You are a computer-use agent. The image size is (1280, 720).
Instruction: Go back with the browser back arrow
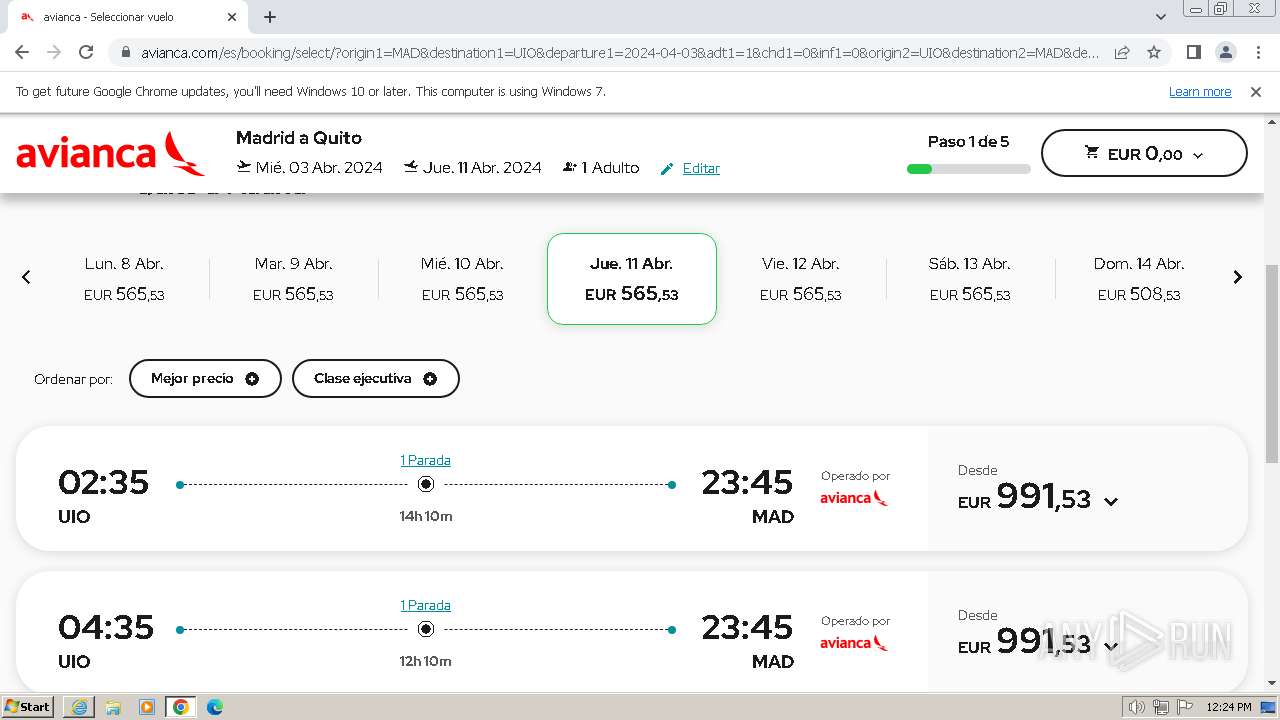point(22,52)
